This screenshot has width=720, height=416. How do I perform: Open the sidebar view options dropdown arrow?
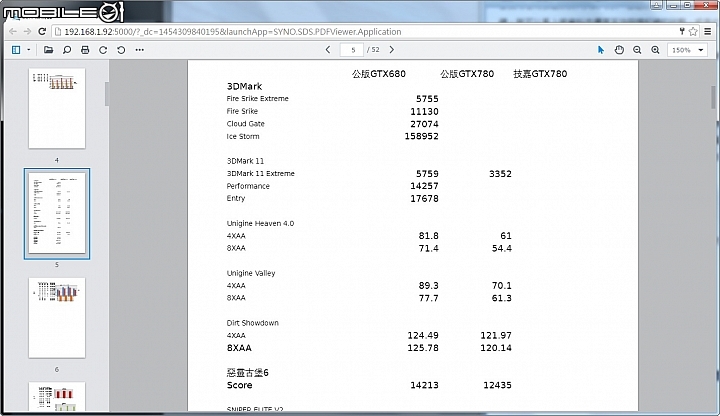[28, 50]
